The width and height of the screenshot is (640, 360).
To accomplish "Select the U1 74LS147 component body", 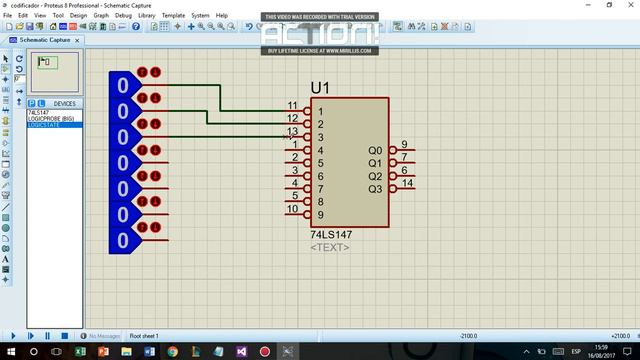I will (350, 162).
